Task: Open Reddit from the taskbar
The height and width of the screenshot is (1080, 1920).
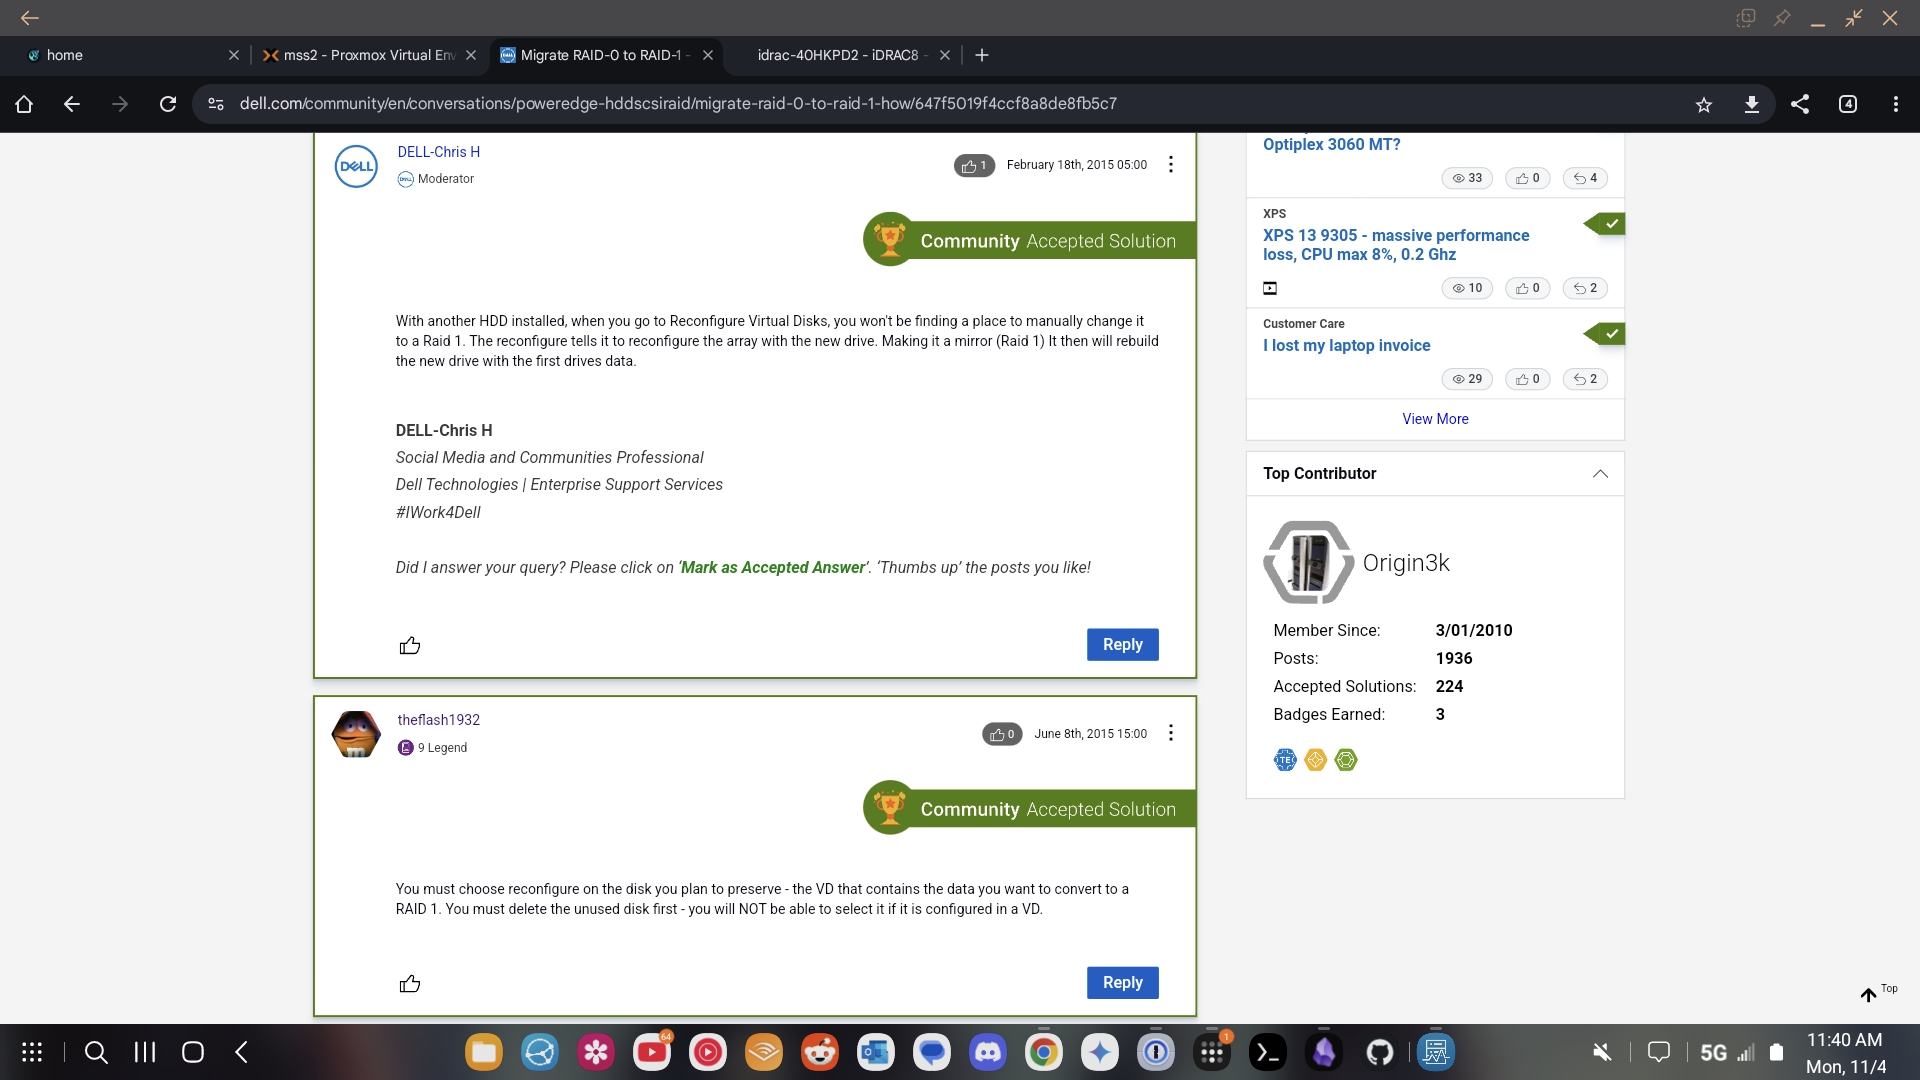Action: tap(820, 1052)
